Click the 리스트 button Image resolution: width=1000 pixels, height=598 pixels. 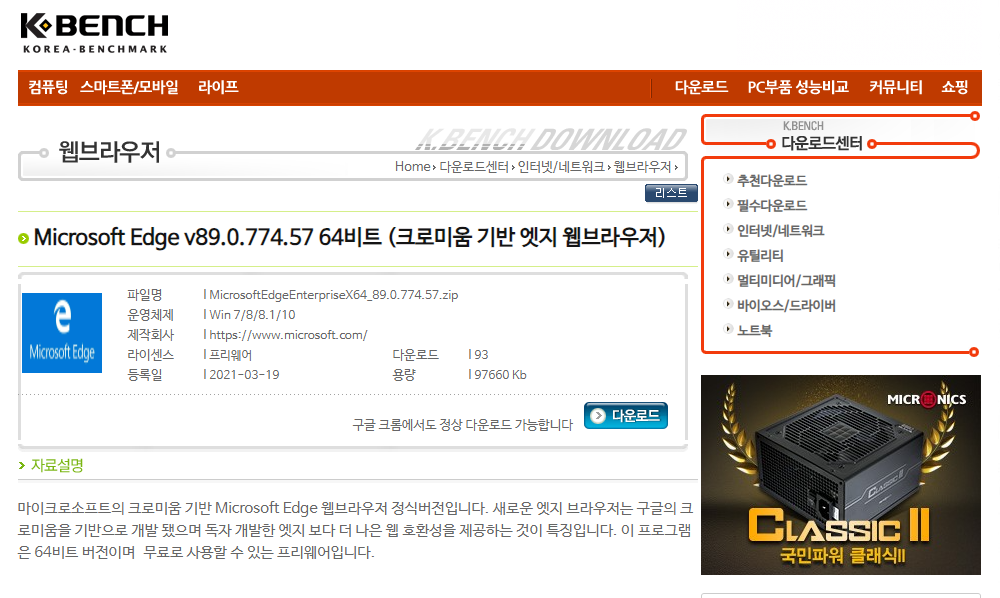point(671,193)
